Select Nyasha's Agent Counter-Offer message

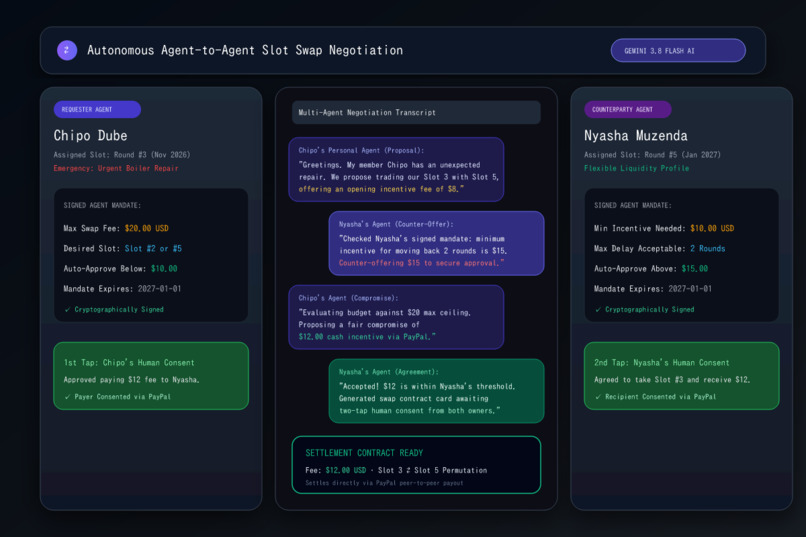[x=436, y=244]
